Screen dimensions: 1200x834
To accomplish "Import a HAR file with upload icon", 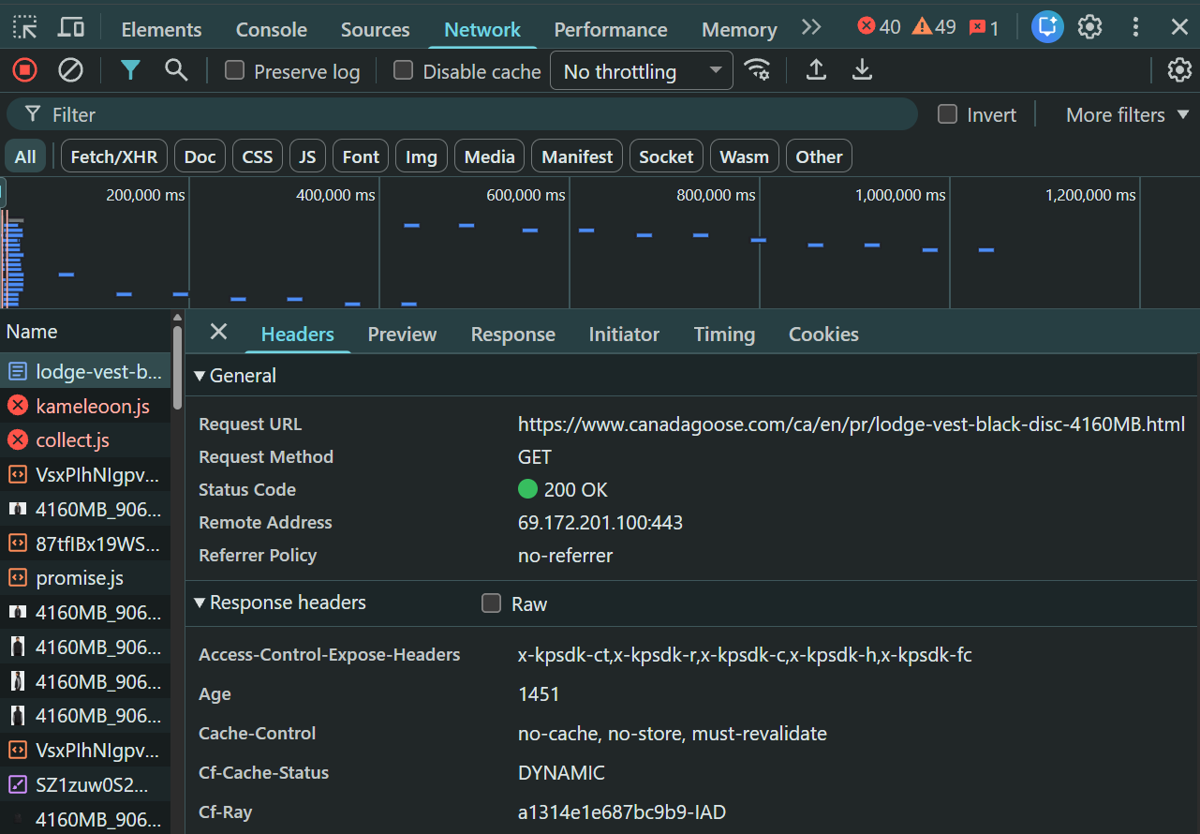I will pyautogui.click(x=816, y=70).
